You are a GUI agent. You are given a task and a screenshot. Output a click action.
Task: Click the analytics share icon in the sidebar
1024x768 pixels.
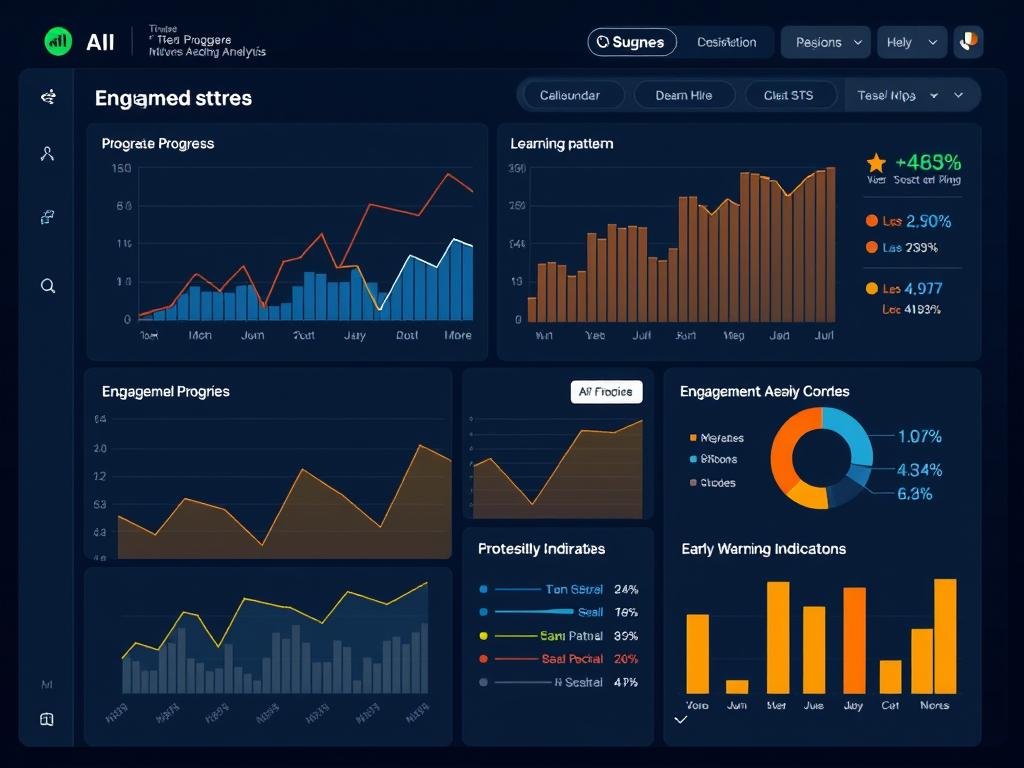point(47,96)
